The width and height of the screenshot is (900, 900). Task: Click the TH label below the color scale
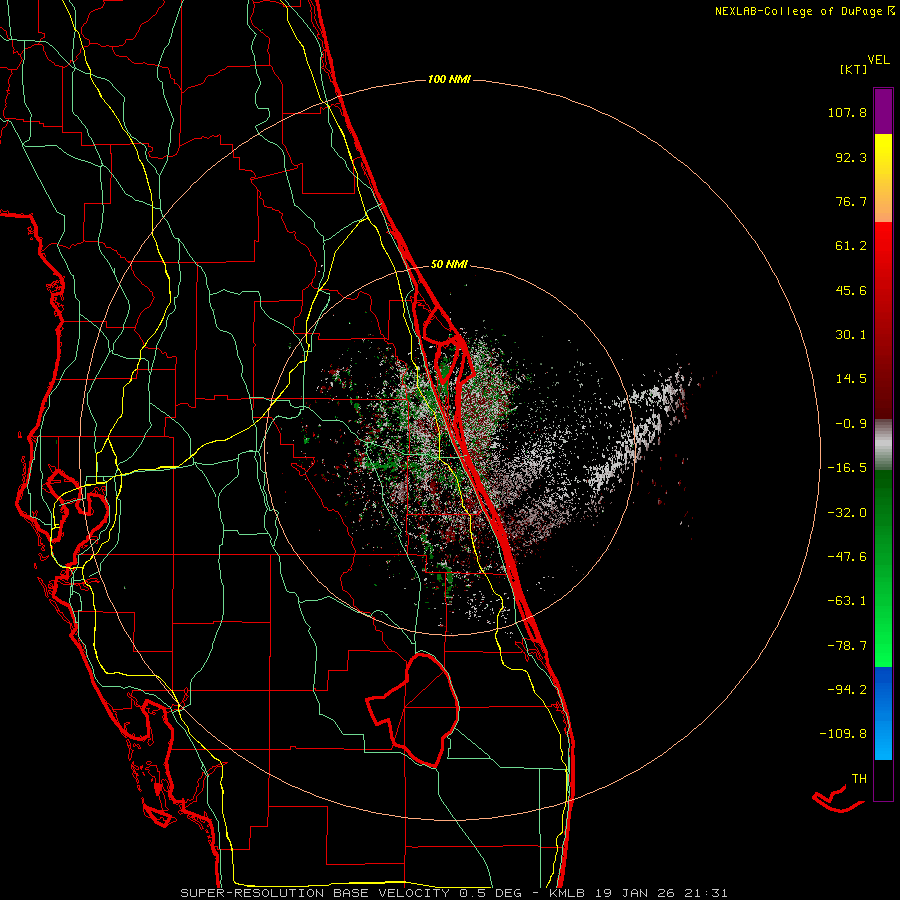click(x=859, y=779)
